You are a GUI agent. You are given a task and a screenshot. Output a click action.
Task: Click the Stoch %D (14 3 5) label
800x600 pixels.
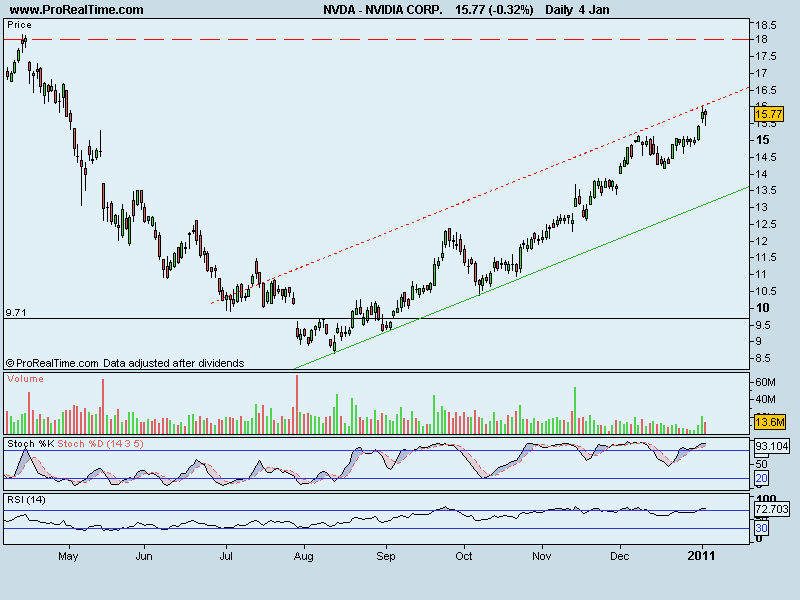[x=101, y=444]
